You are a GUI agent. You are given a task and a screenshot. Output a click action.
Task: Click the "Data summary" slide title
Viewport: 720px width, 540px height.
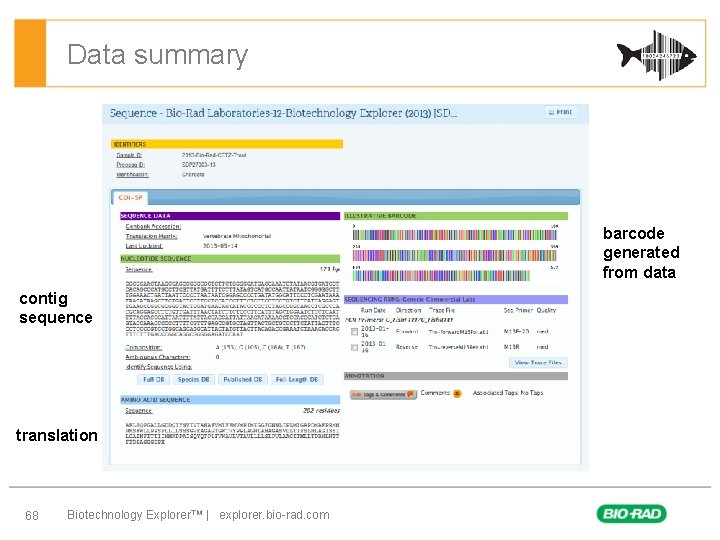tap(158, 55)
